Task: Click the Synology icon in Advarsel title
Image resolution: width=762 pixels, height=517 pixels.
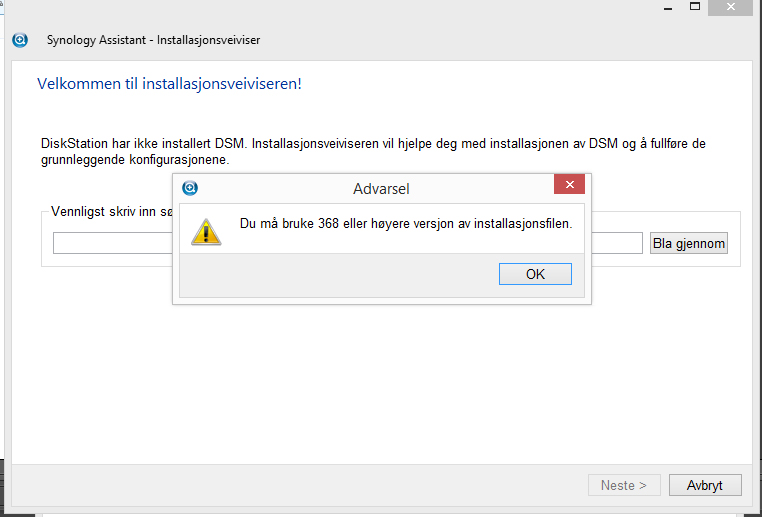Action: coord(190,188)
